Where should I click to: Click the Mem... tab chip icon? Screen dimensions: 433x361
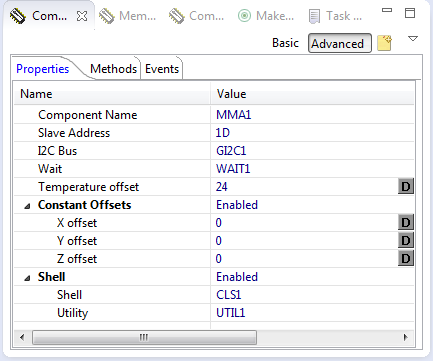[x=107, y=16]
